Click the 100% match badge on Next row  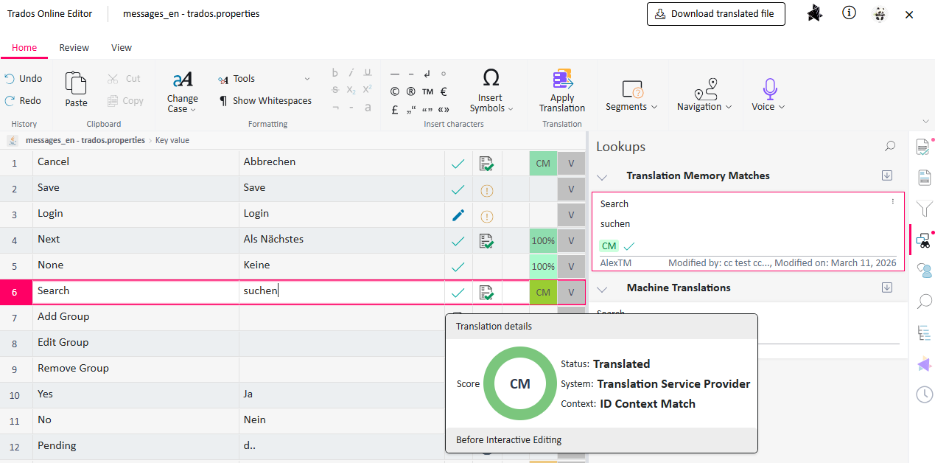[543, 241]
